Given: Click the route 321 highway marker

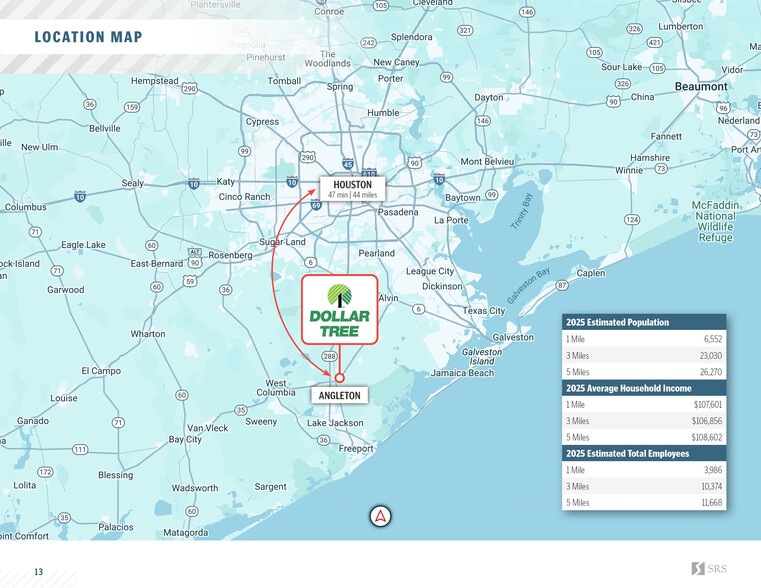Looking at the screenshot, I should coord(465,30).
